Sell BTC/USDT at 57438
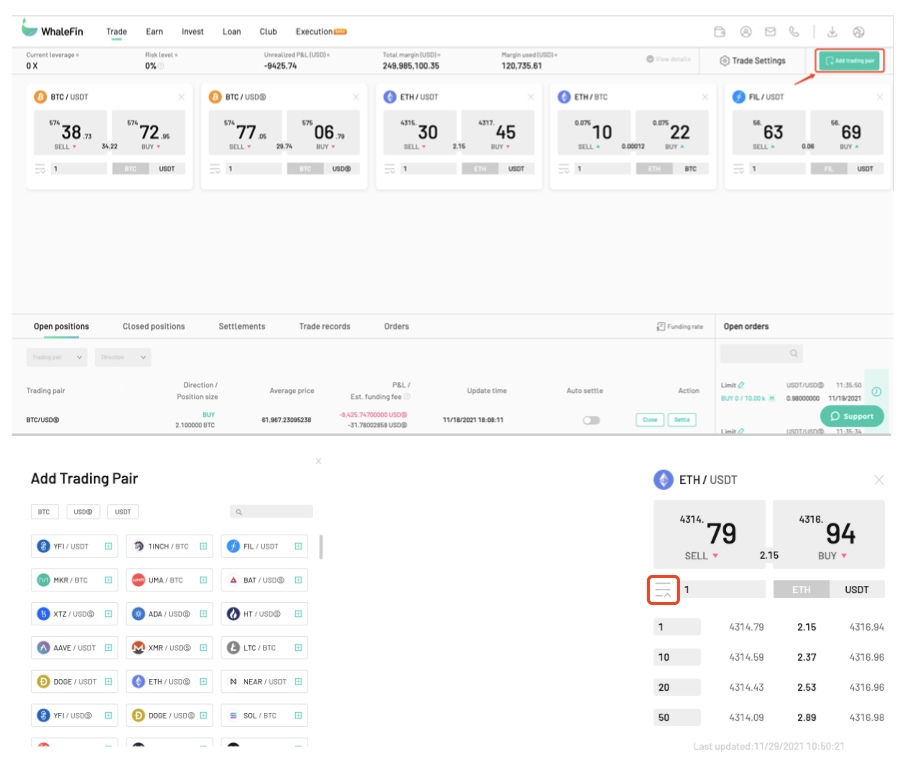 (x=70, y=133)
